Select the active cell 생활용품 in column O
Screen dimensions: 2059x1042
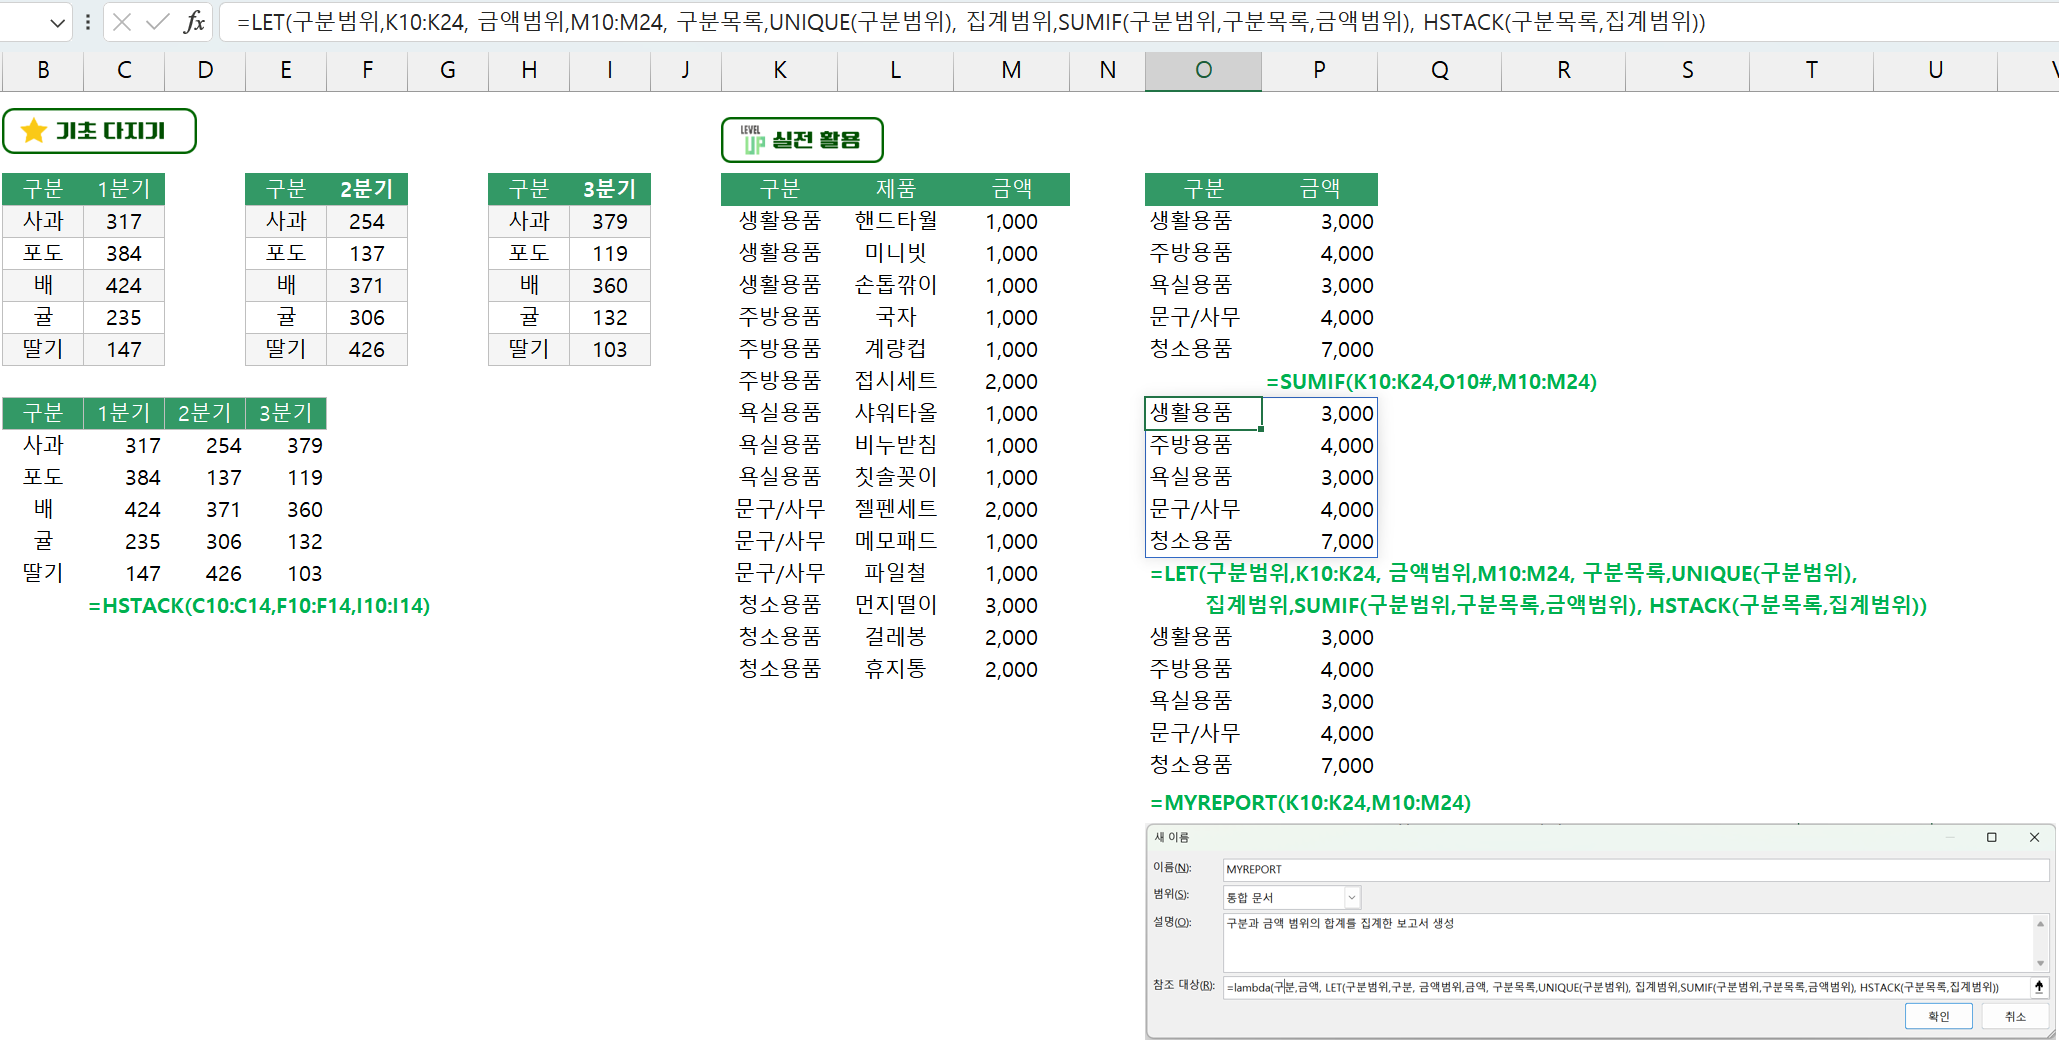[1203, 413]
